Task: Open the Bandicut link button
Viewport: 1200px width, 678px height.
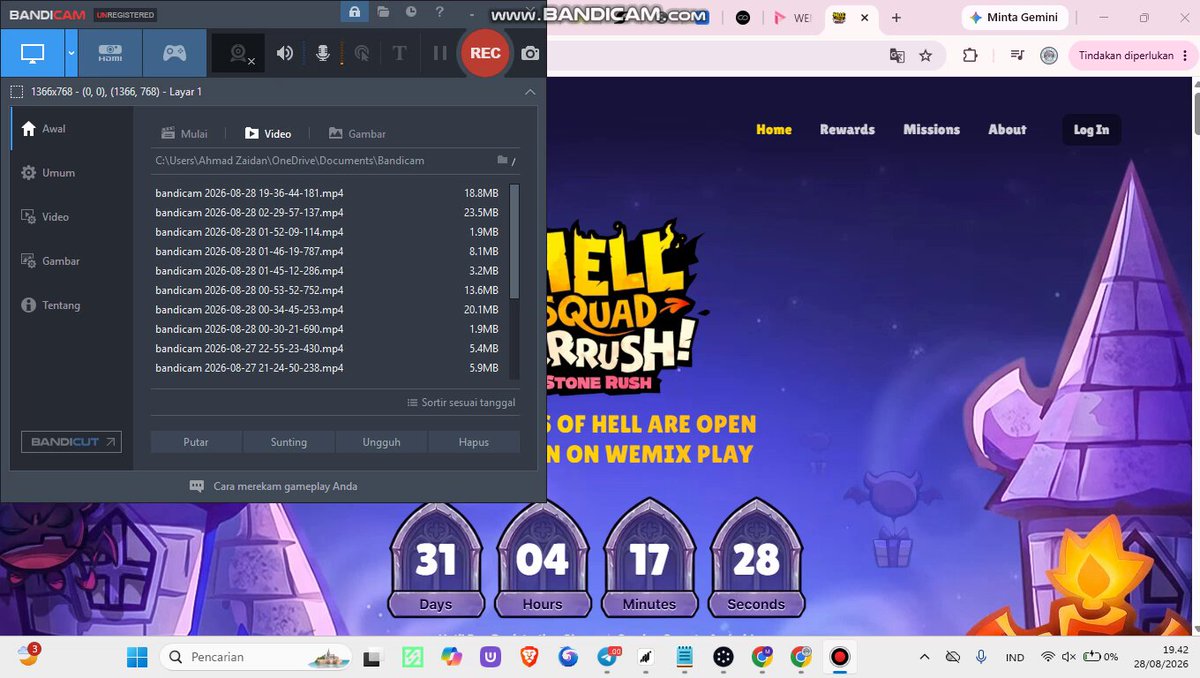Action: 71,442
